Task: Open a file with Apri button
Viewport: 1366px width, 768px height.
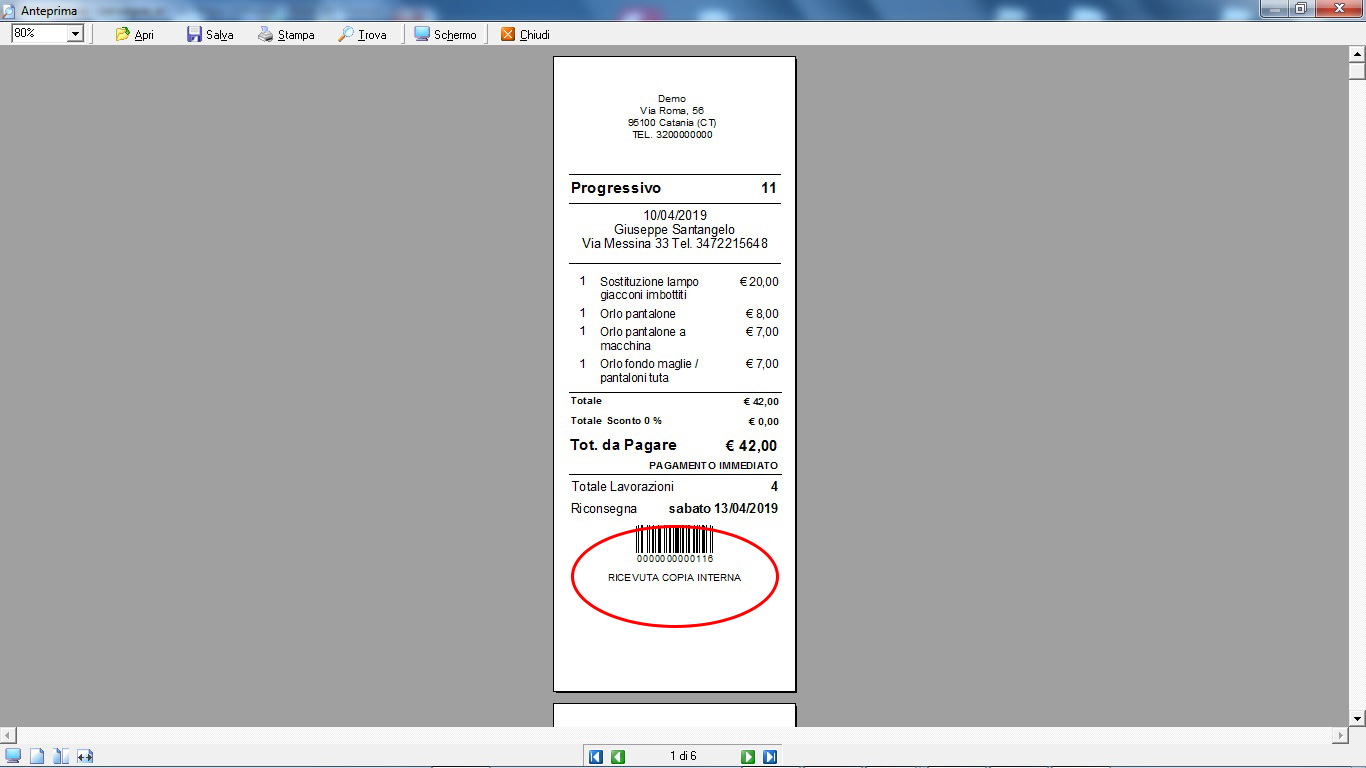Action: [x=134, y=34]
